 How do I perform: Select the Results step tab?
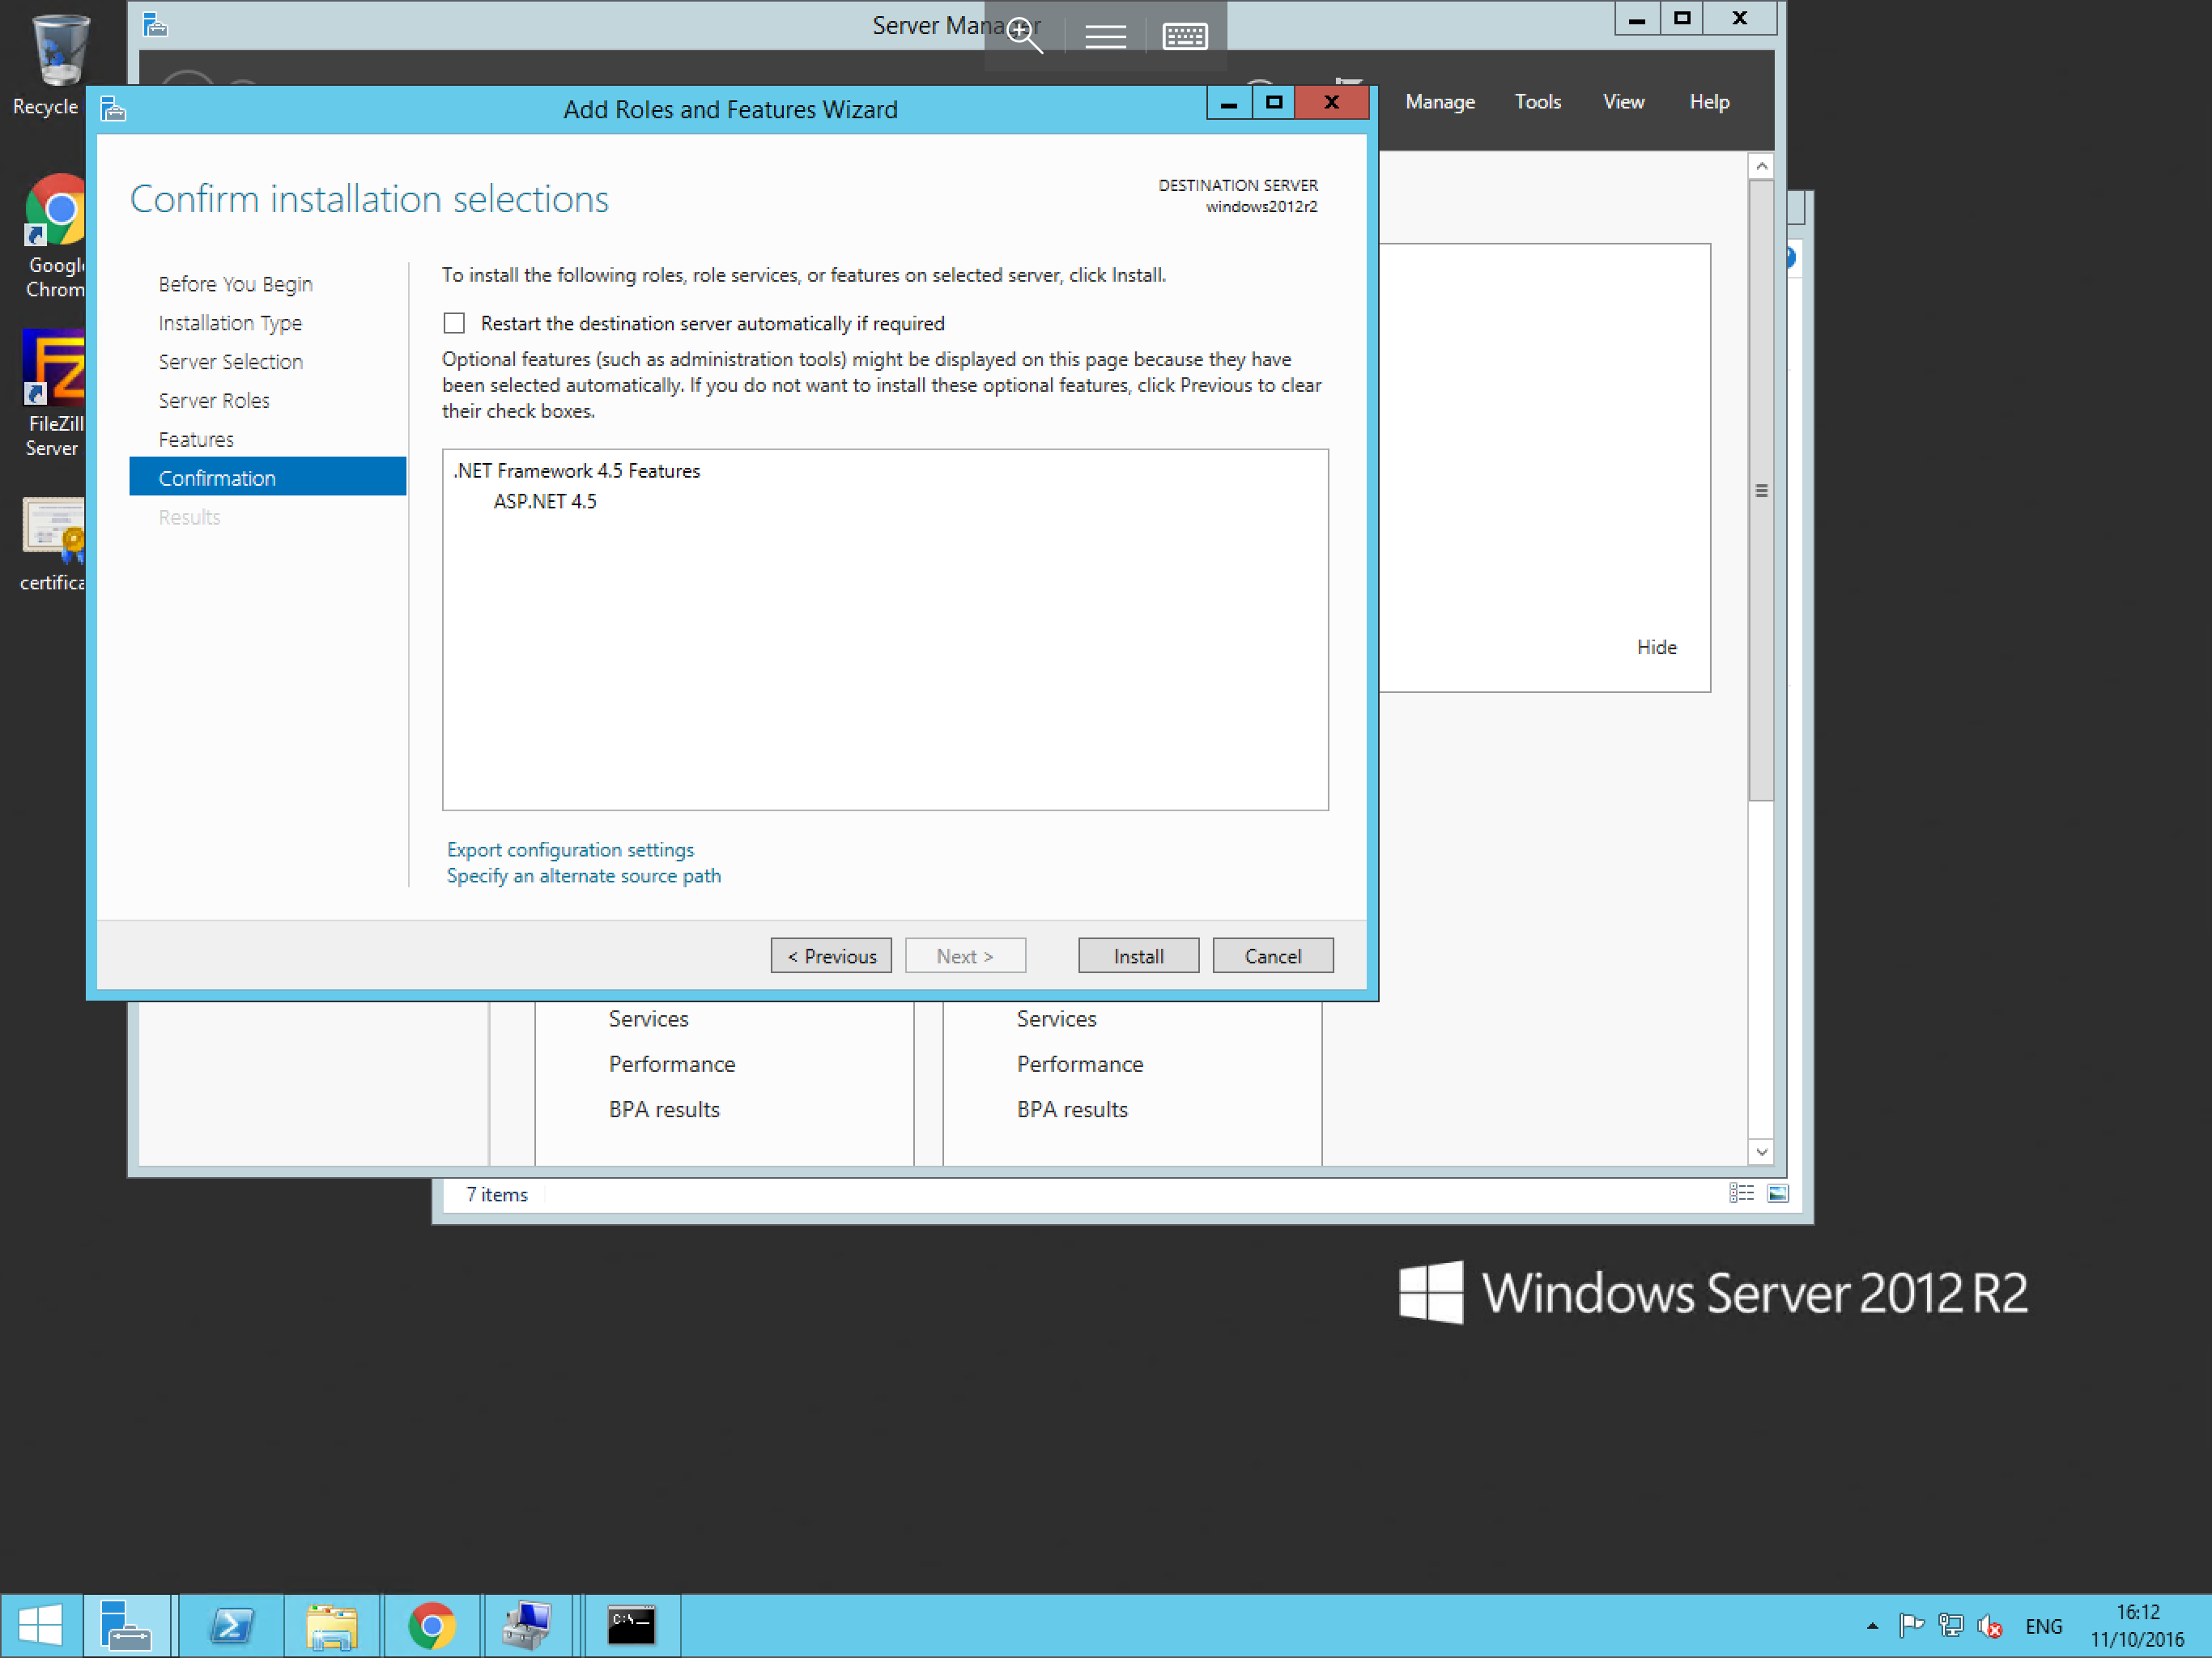click(x=188, y=517)
